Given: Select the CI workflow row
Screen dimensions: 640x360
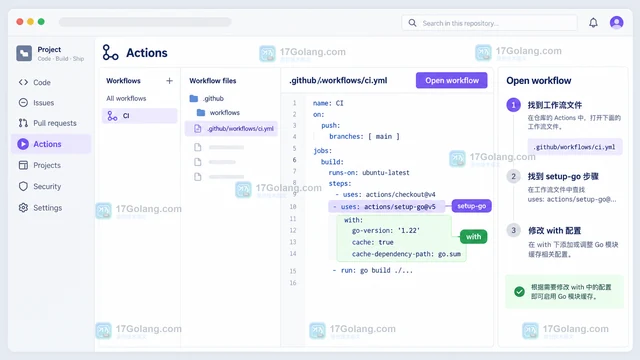Looking at the screenshot, I should click(x=140, y=116).
